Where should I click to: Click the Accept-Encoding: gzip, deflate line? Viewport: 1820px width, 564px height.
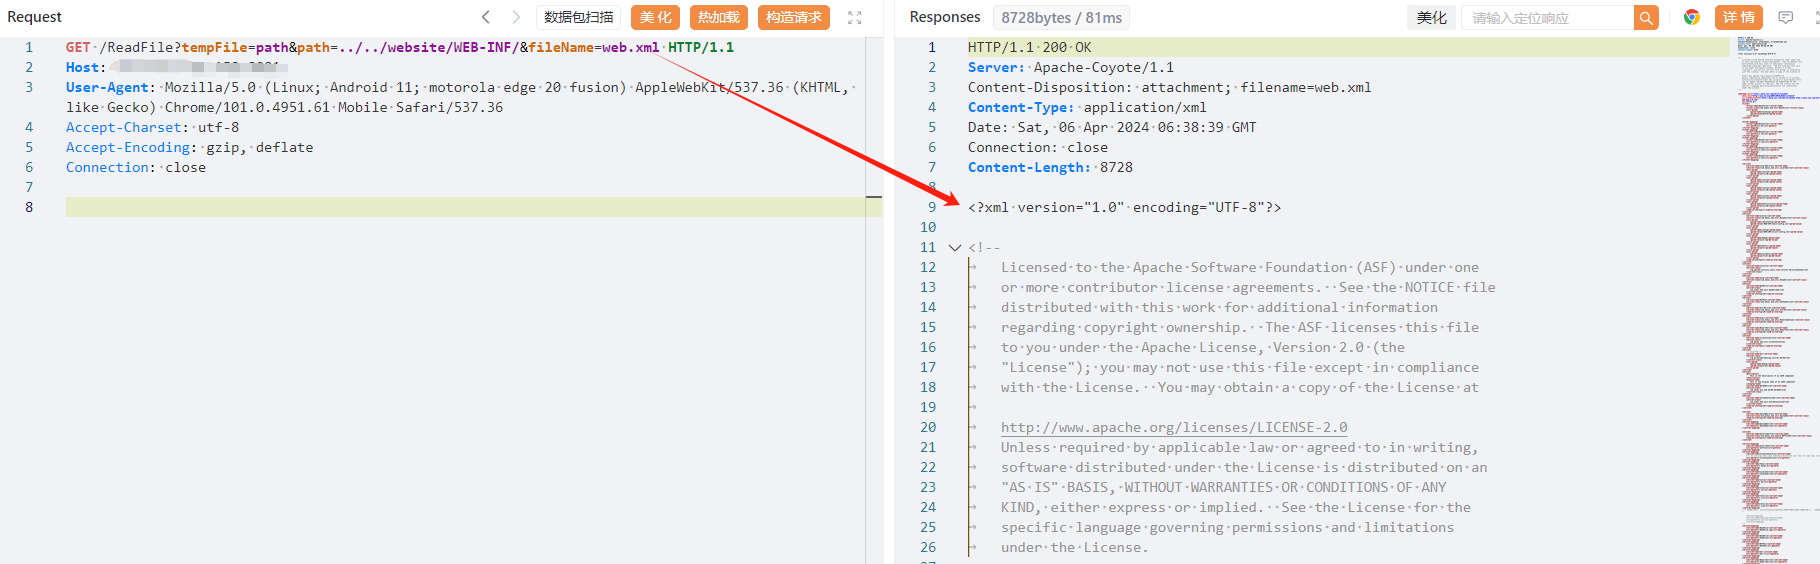190,147
